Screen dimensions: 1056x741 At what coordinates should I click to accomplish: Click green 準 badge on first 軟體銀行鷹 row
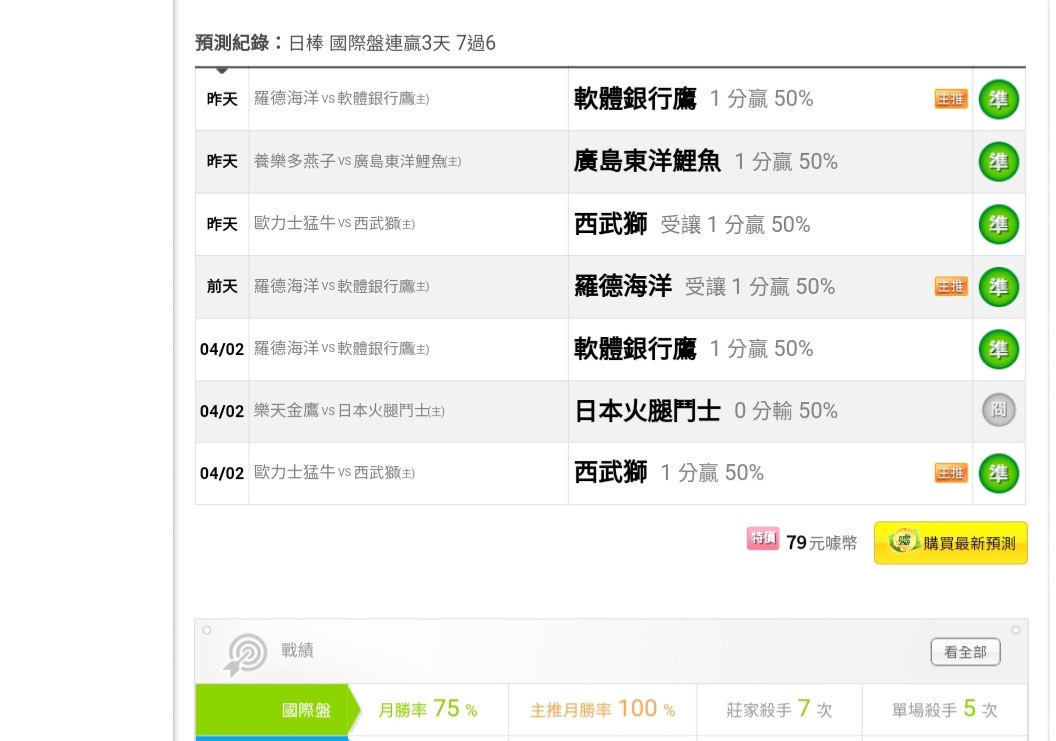pyautogui.click(x=998, y=100)
